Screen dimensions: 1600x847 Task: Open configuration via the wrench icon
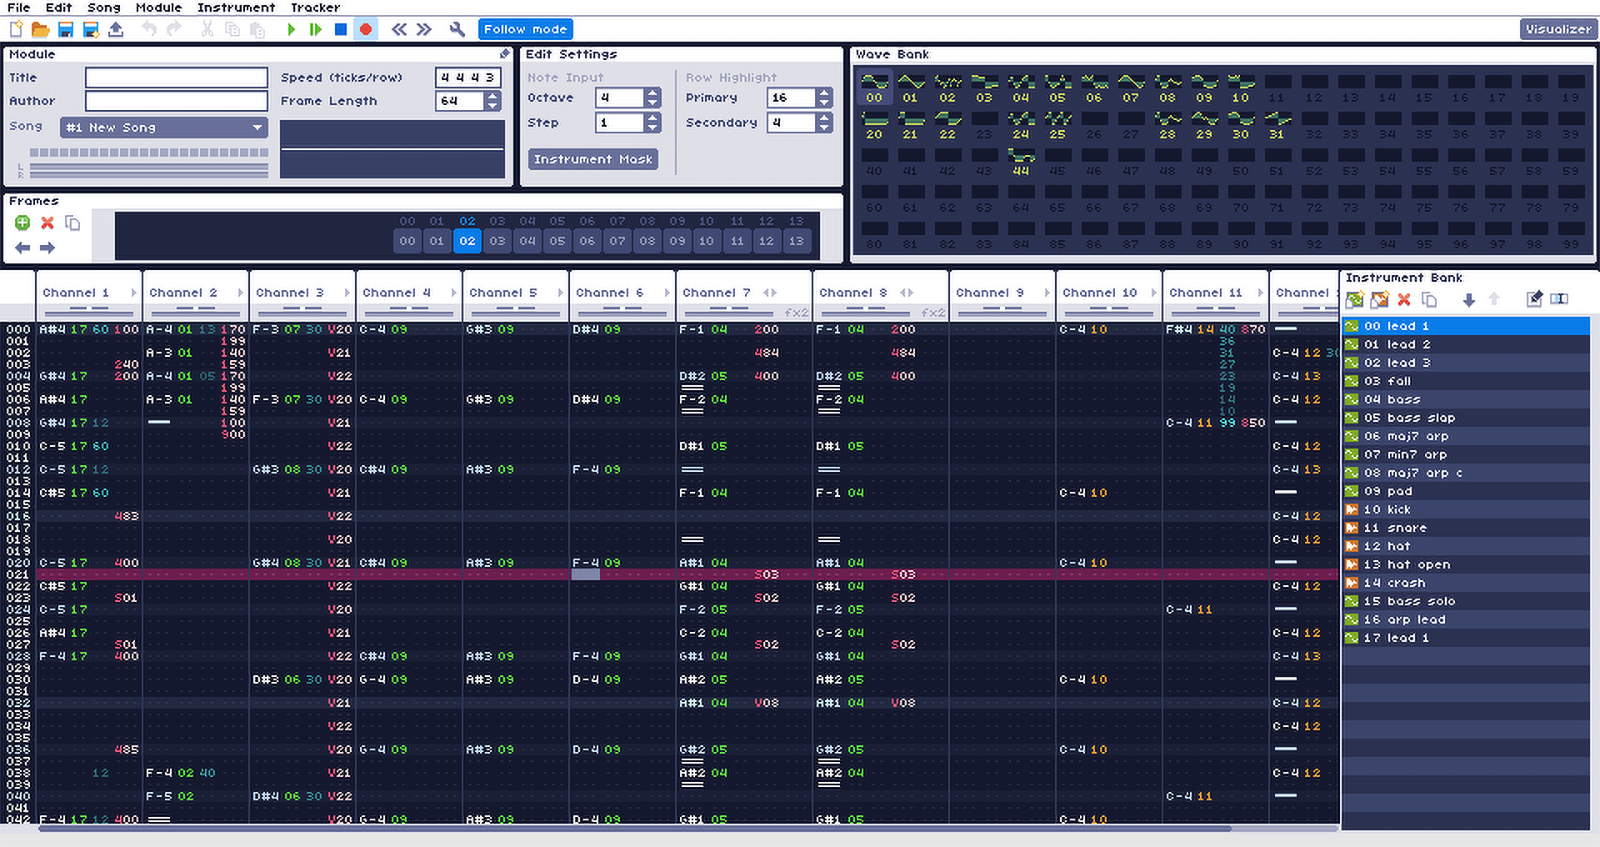[457, 29]
